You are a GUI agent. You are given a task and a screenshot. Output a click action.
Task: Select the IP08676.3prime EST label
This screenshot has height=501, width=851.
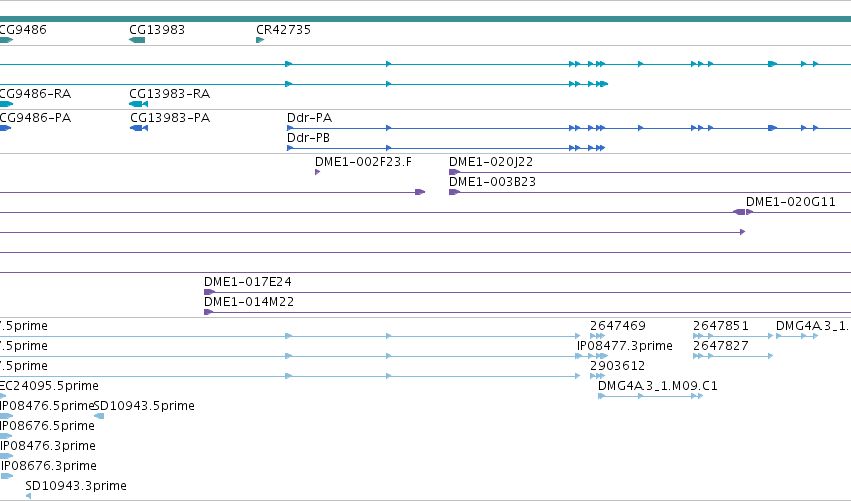click(49, 466)
